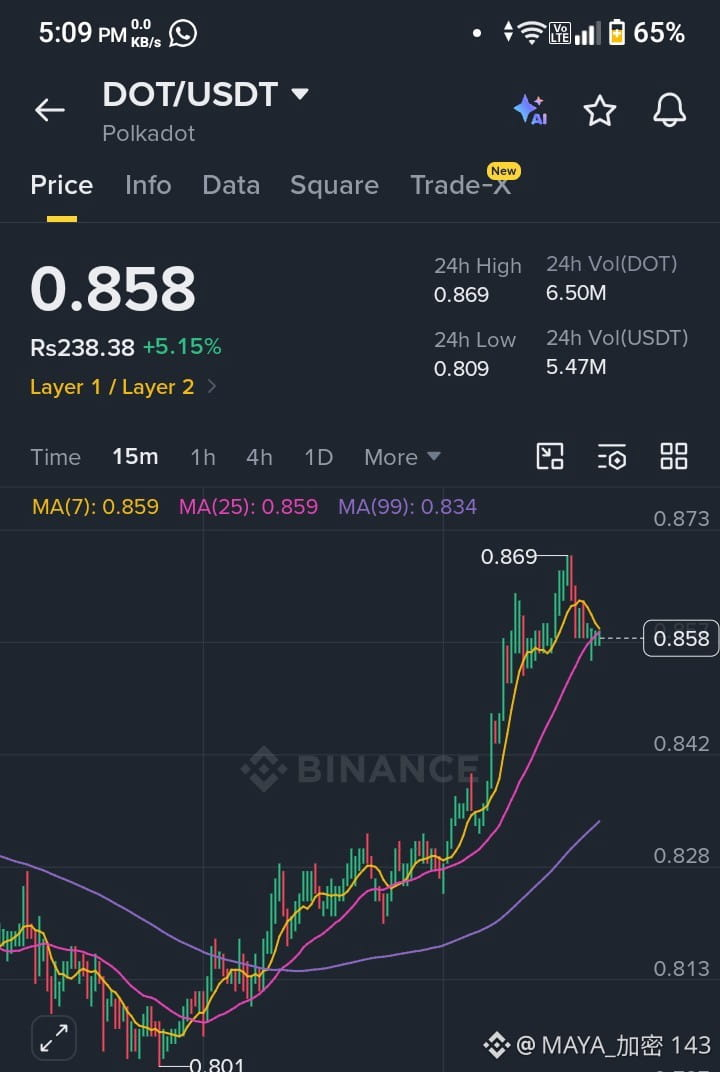Tap the MA(99): 0.834 indicator label

click(408, 507)
